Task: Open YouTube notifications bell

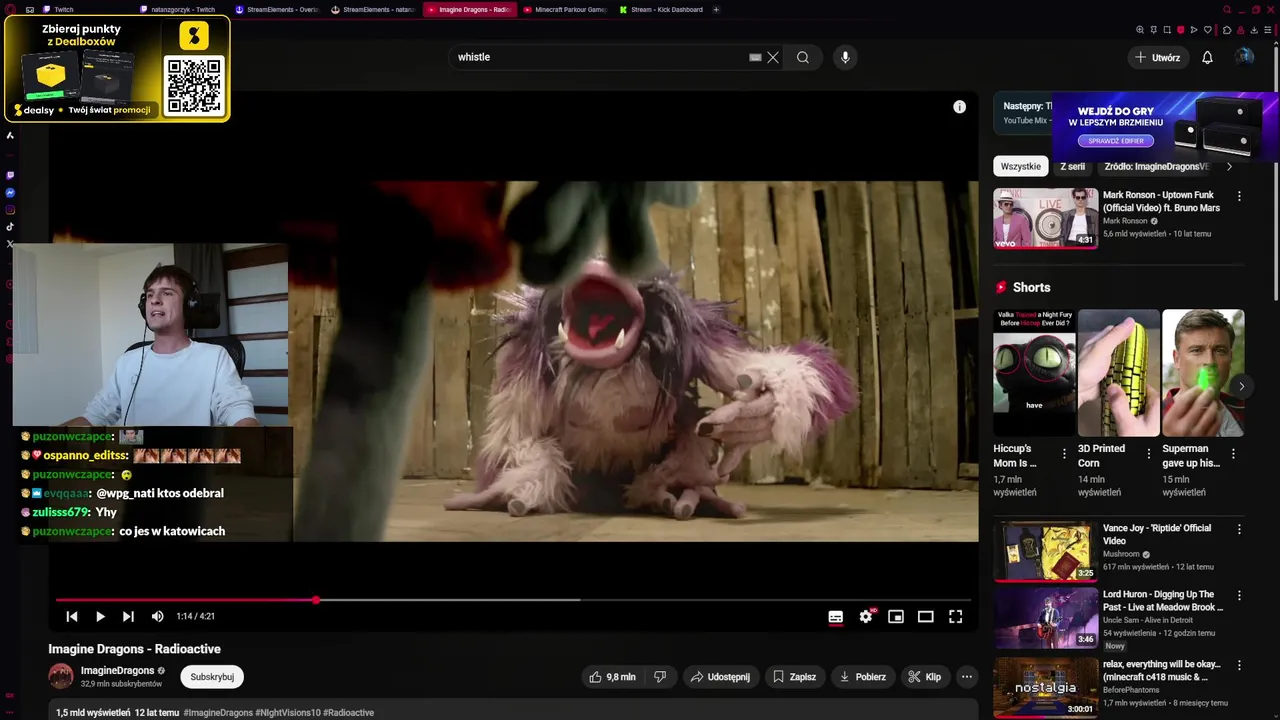Action: click(1207, 57)
